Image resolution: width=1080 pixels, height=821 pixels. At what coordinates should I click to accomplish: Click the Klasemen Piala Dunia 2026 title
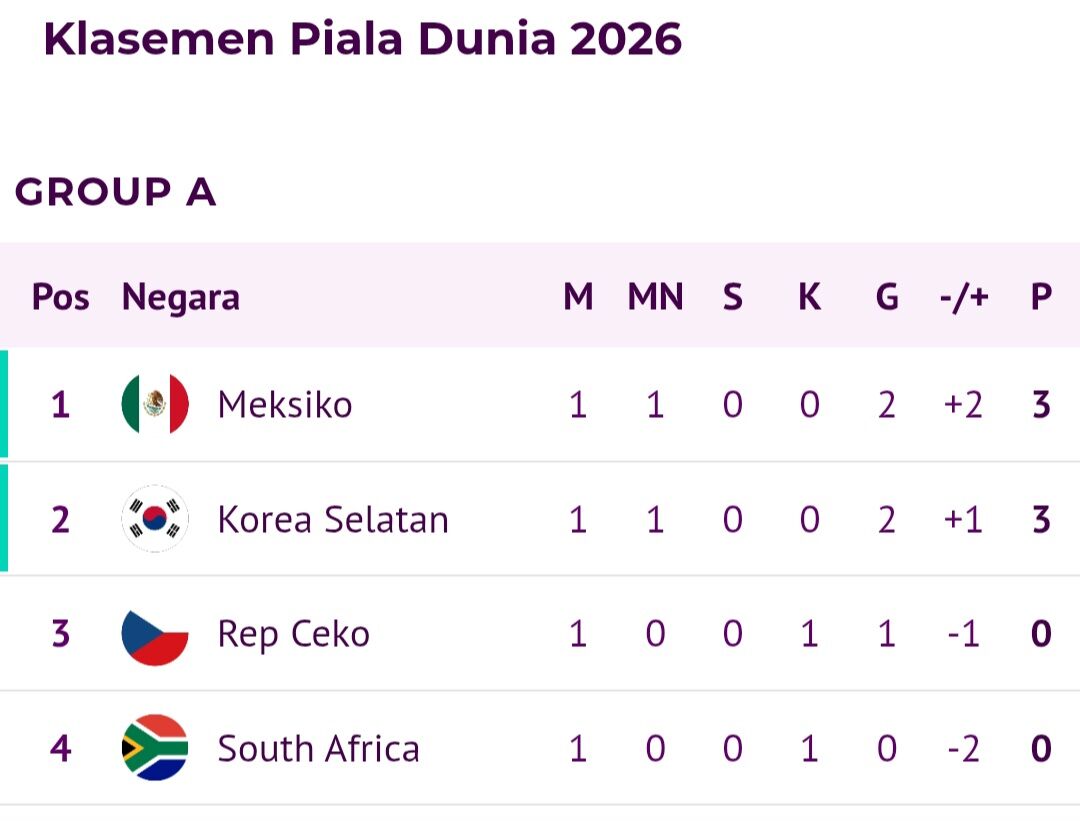362,39
